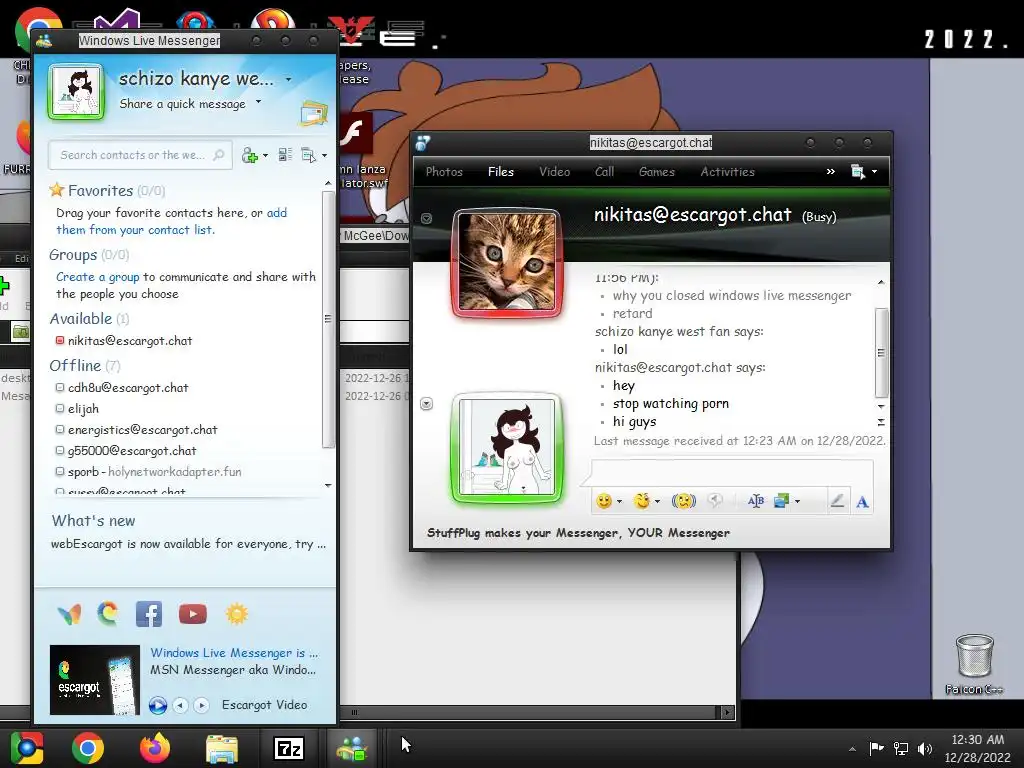Image resolution: width=1024 pixels, height=768 pixels.
Task: Open the Games tab in chat window
Action: 656,172
